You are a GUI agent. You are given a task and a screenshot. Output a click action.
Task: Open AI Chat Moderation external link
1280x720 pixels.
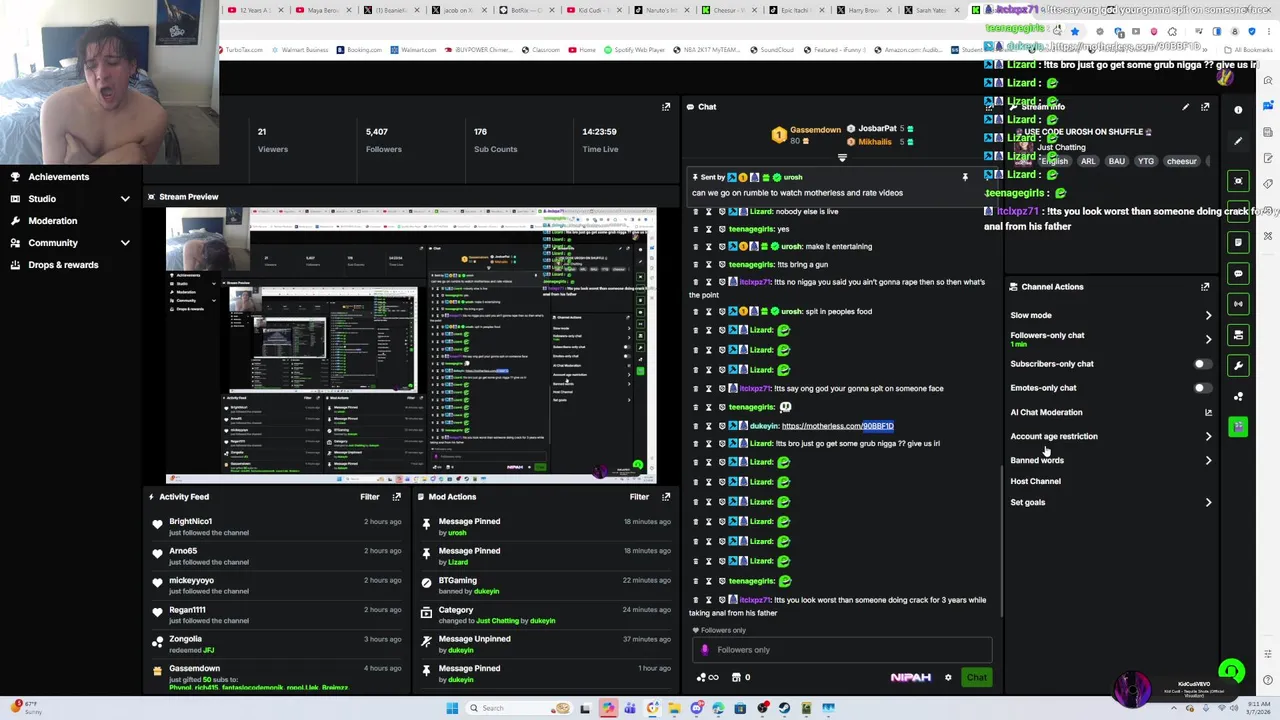coord(1208,412)
